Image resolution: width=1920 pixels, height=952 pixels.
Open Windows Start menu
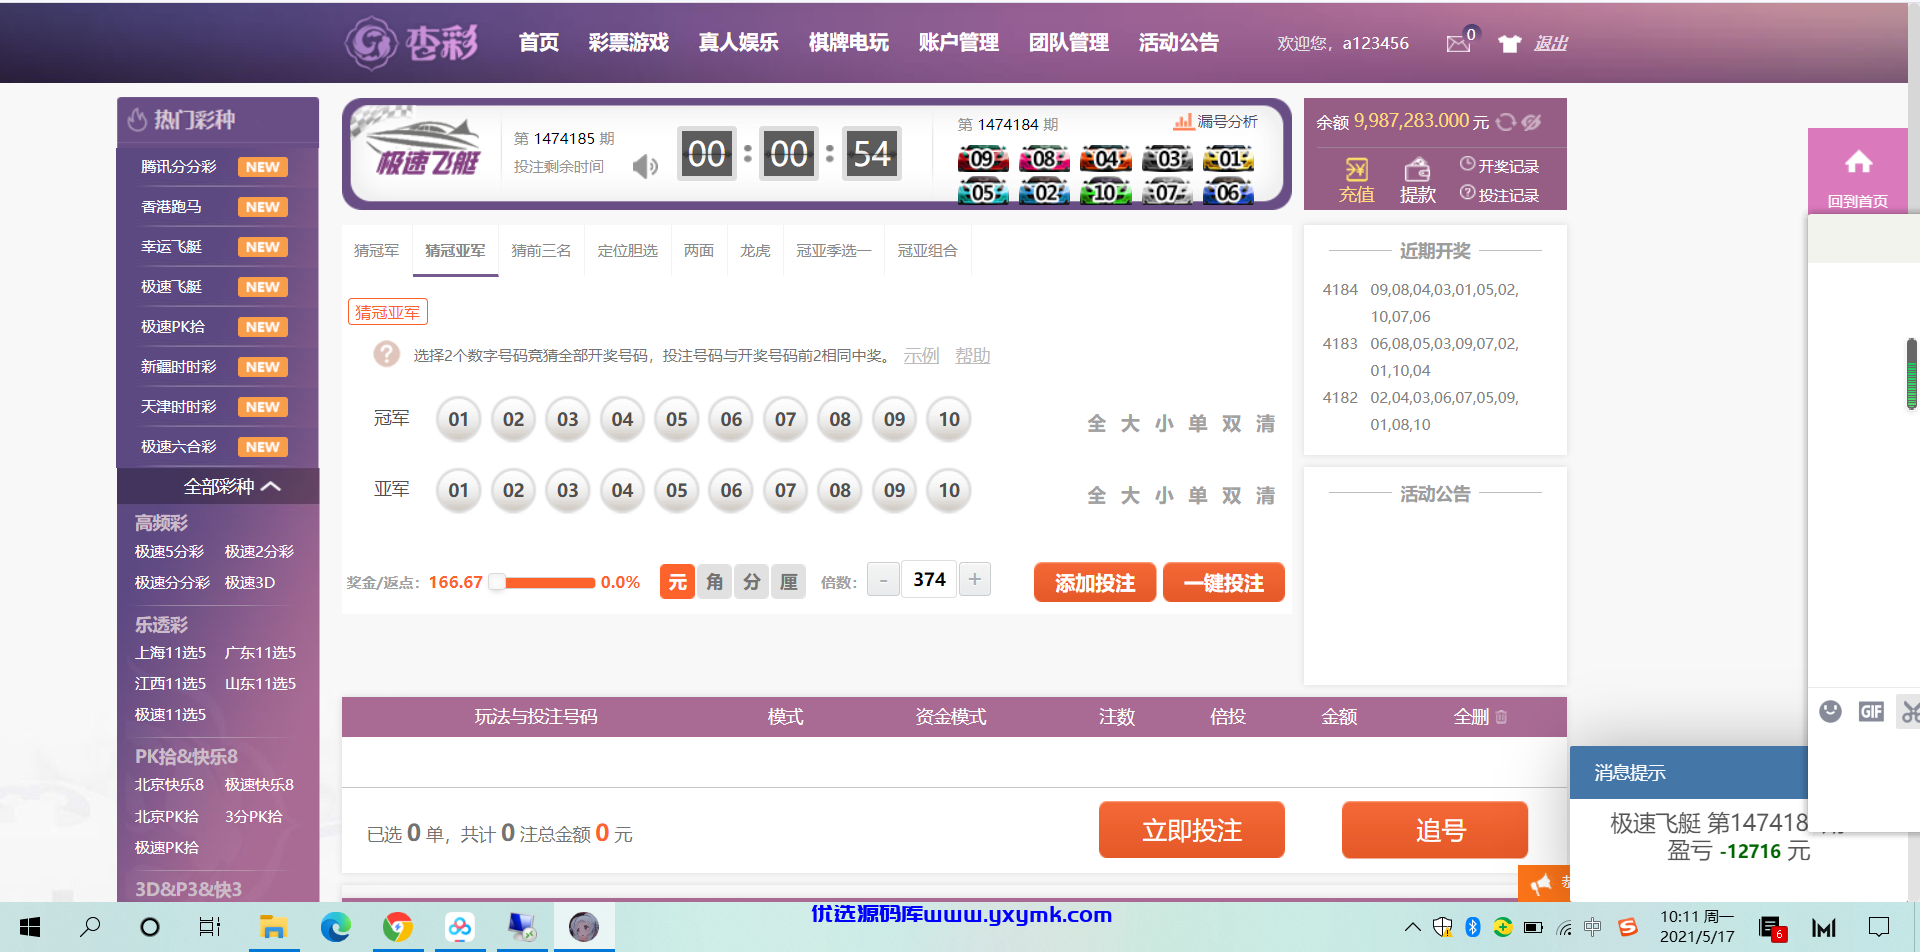pyautogui.click(x=30, y=927)
